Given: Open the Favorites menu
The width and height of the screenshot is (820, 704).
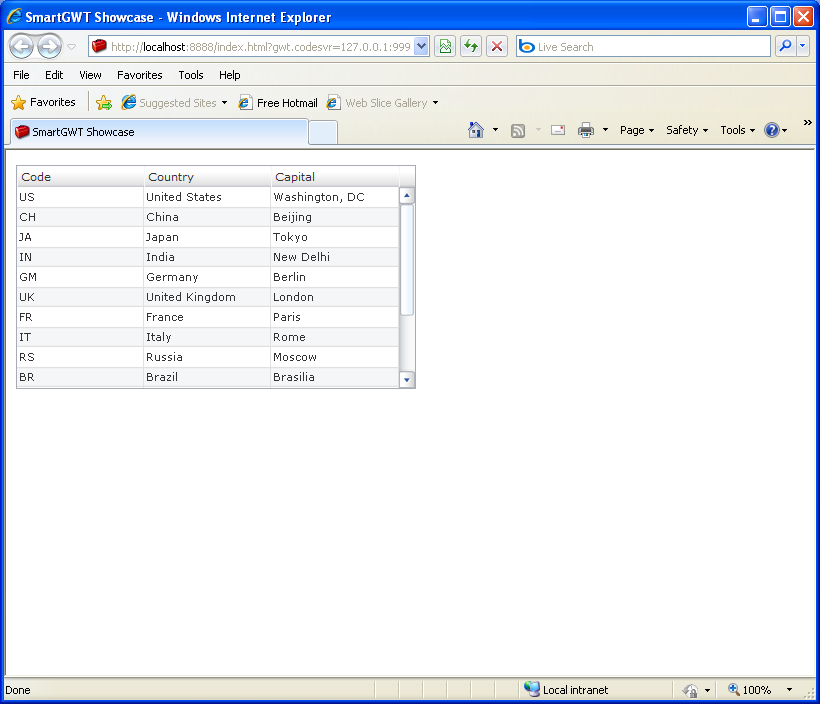Looking at the screenshot, I should point(140,75).
